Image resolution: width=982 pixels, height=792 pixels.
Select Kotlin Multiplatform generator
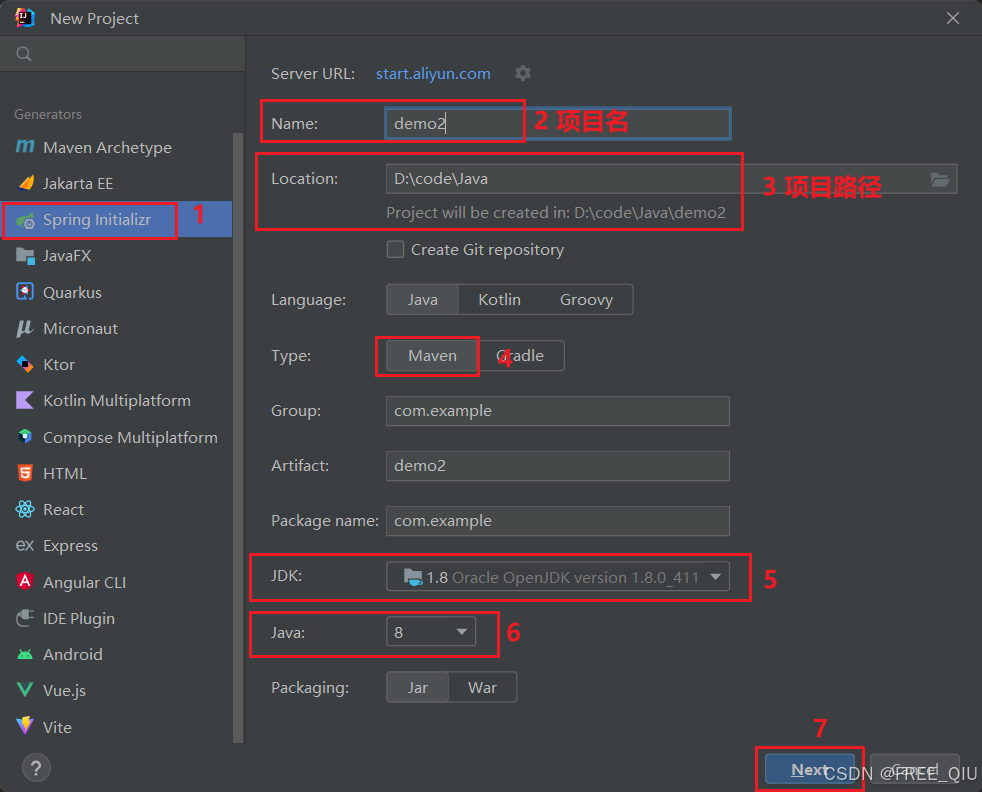tap(116, 400)
